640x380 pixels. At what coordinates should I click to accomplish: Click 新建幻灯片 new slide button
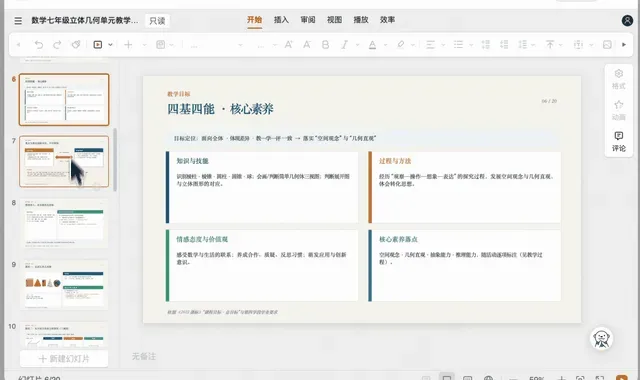(64, 359)
